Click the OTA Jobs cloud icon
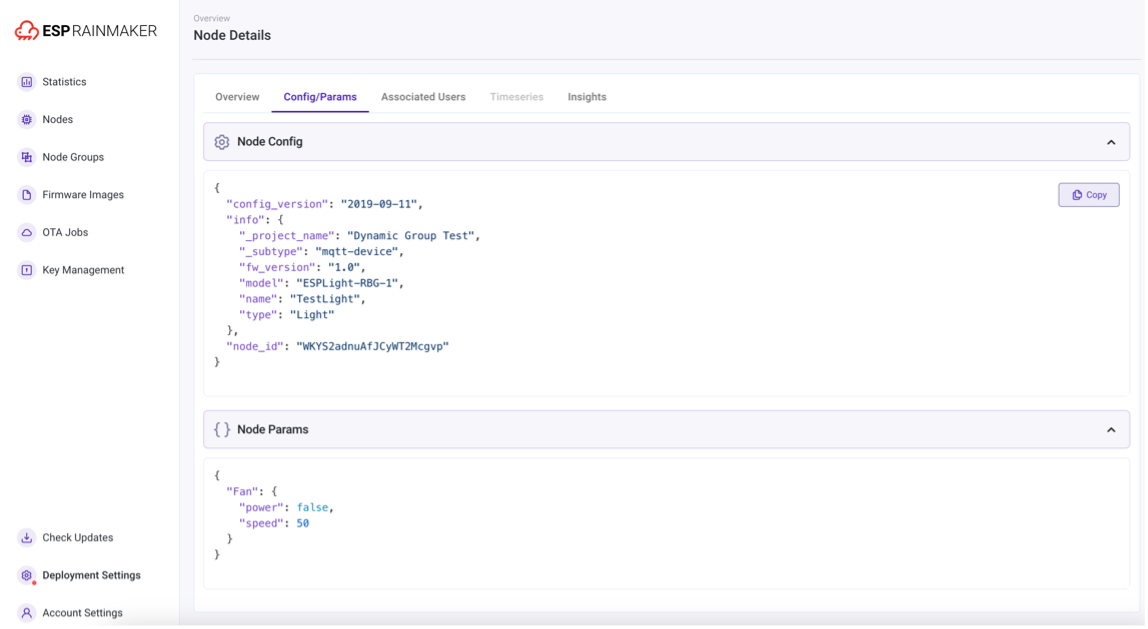1148x629 pixels. tap(26, 232)
